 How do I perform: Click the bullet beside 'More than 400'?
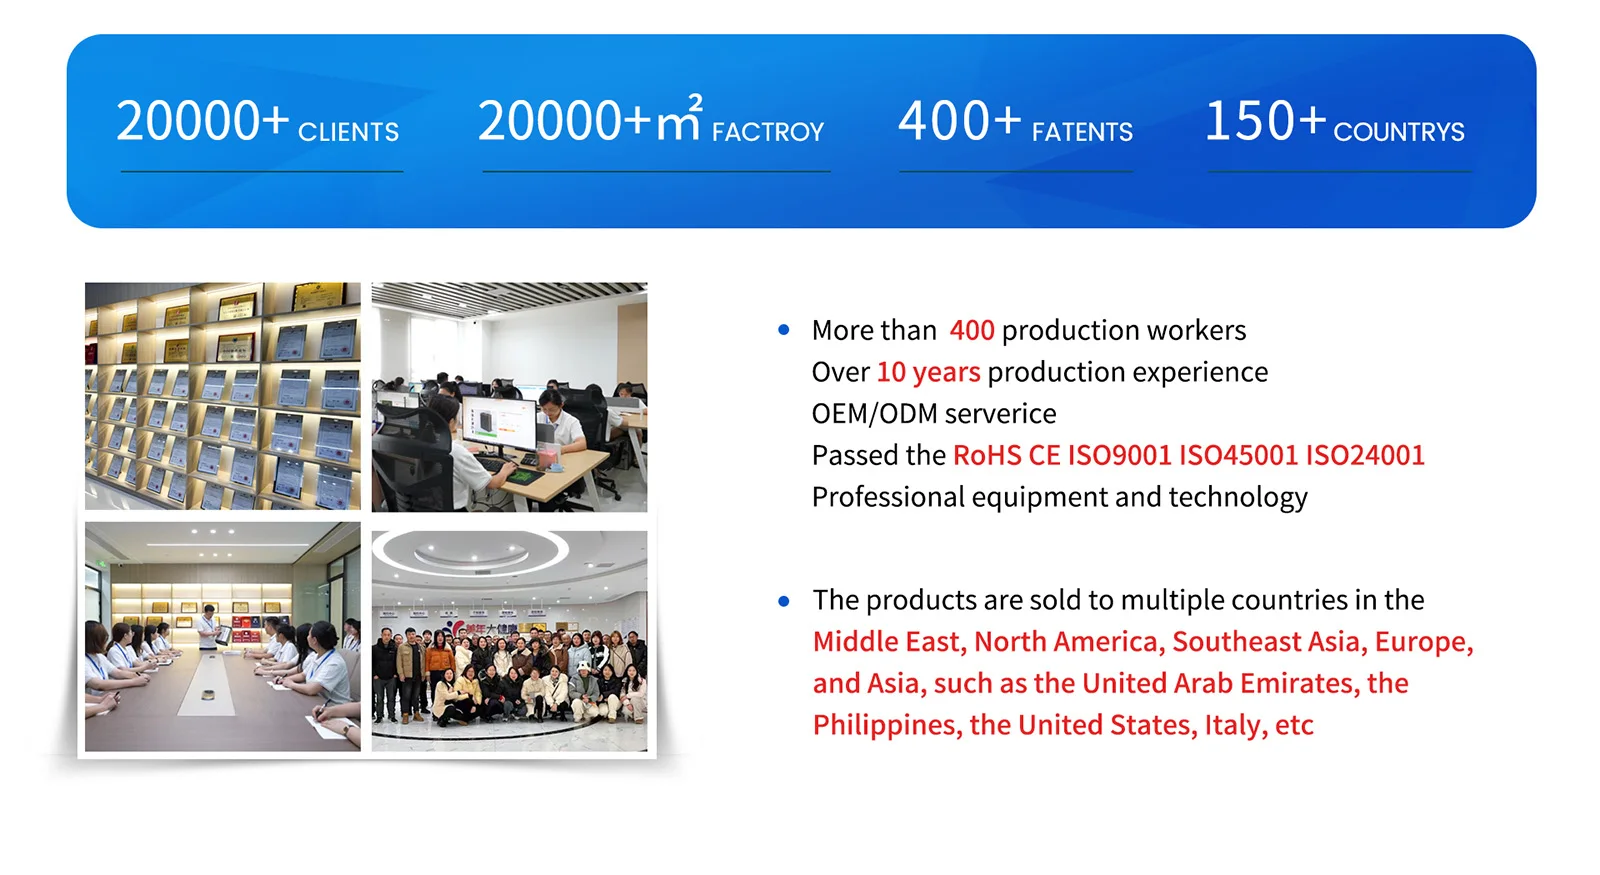784,330
